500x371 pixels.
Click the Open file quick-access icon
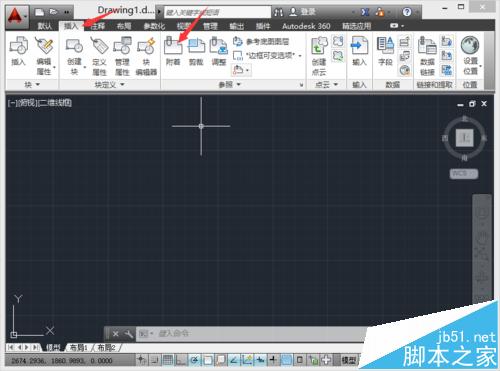click(53, 12)
